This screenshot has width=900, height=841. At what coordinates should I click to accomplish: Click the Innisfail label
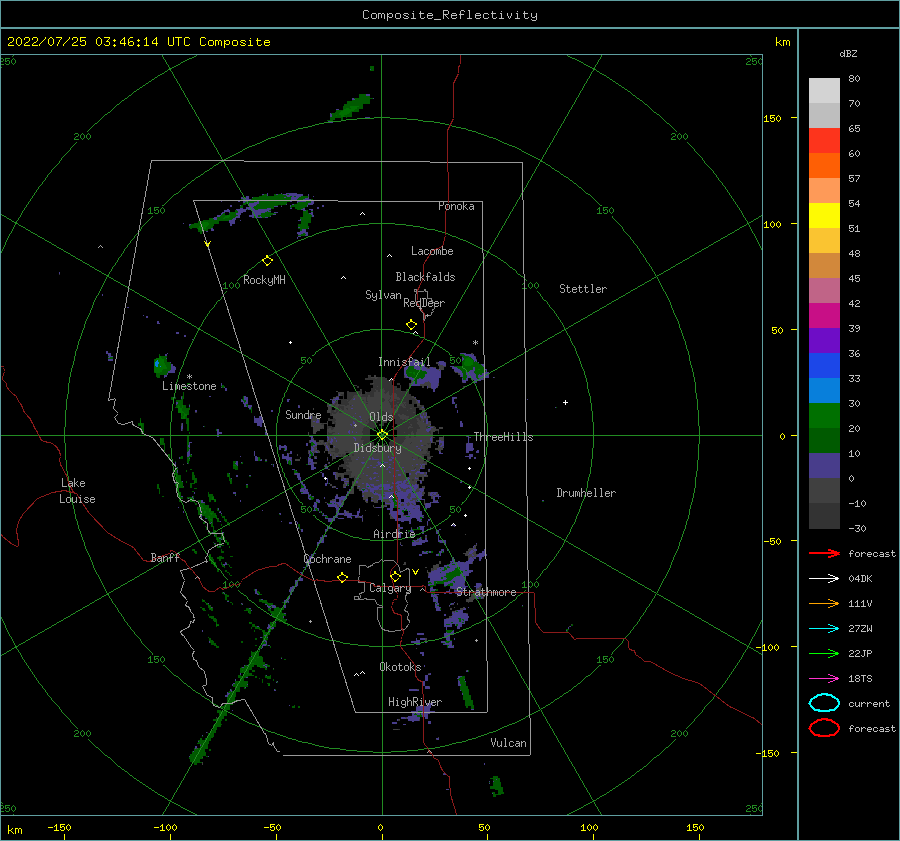pos(404,362)
